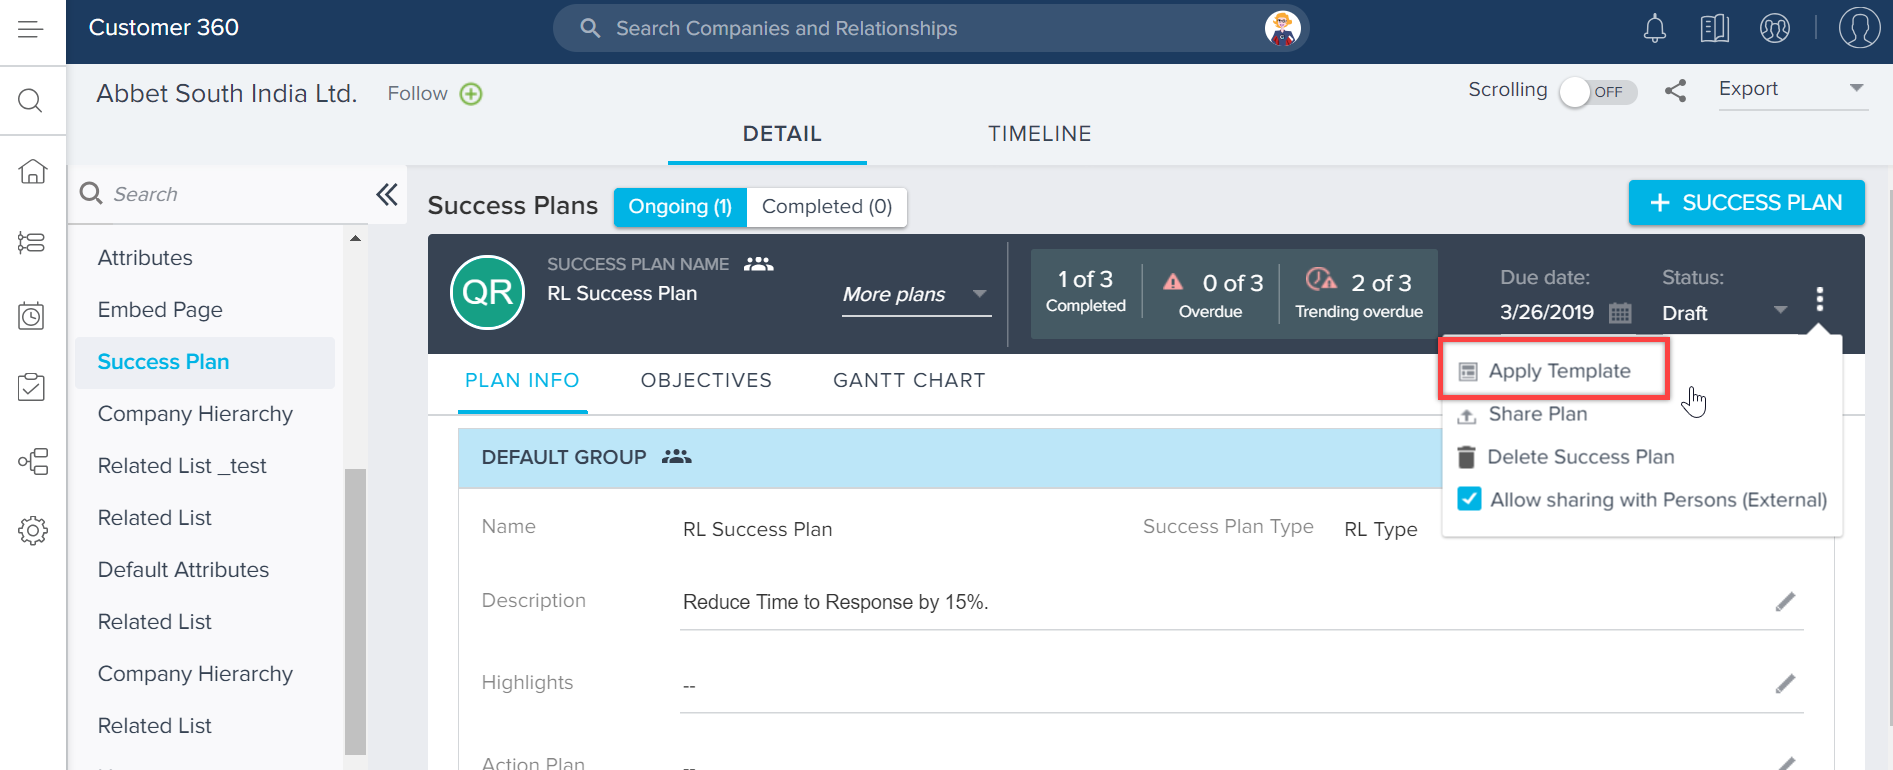Viewport: 1893px width, 770px height.
Task: Go to Home from left sidebar
Action: 32,171
